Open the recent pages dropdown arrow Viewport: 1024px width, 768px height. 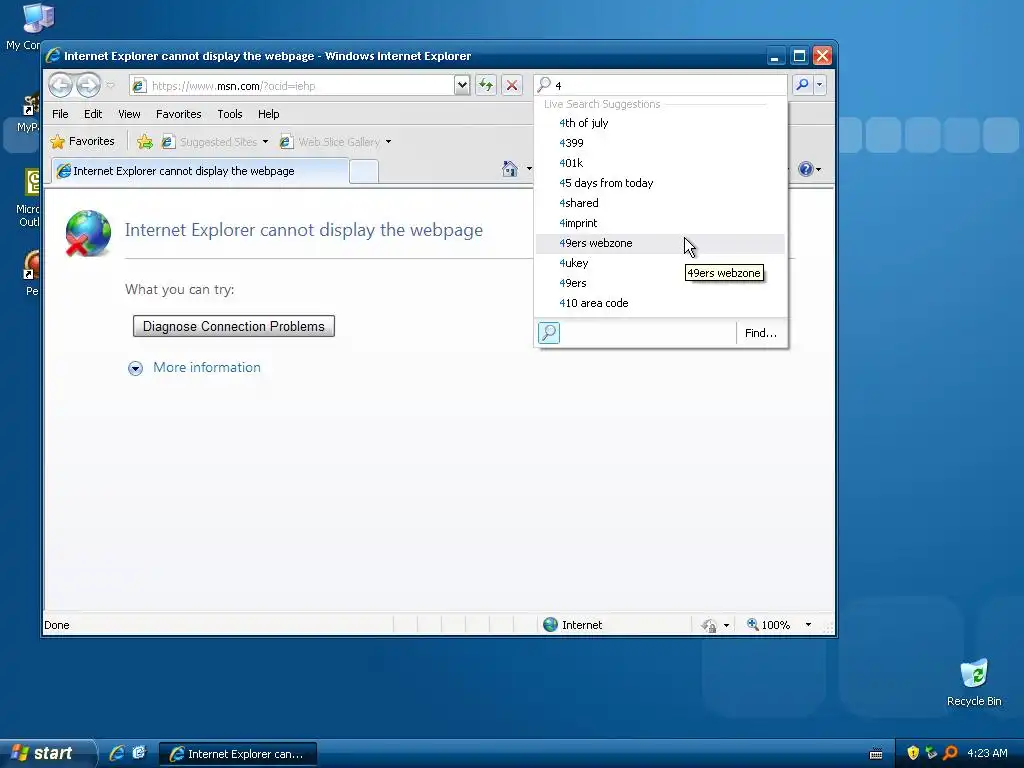click(x=110, y=86)
